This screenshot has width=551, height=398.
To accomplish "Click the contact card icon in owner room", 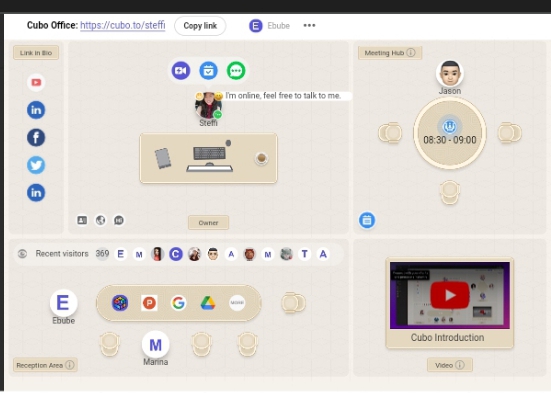I will (82, 220).
